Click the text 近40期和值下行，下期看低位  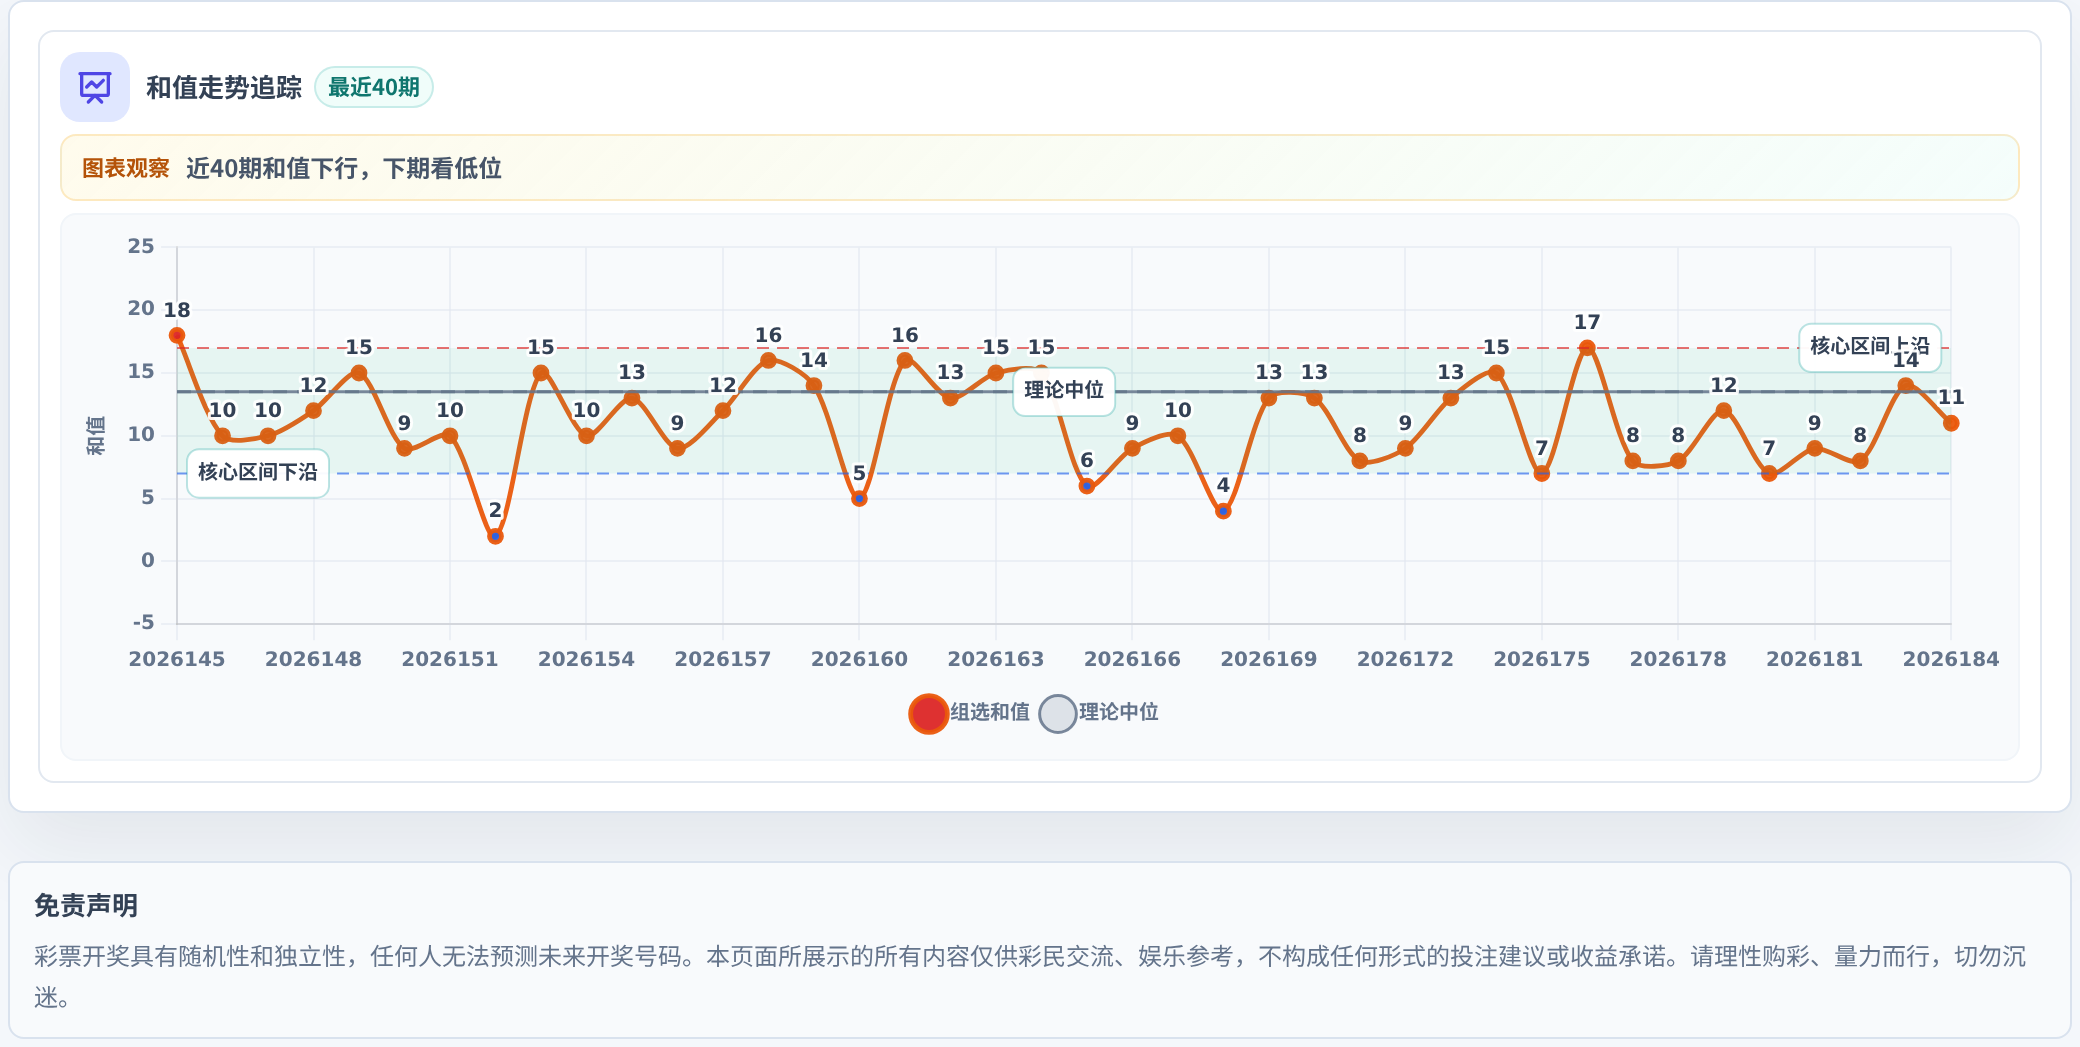344,168
